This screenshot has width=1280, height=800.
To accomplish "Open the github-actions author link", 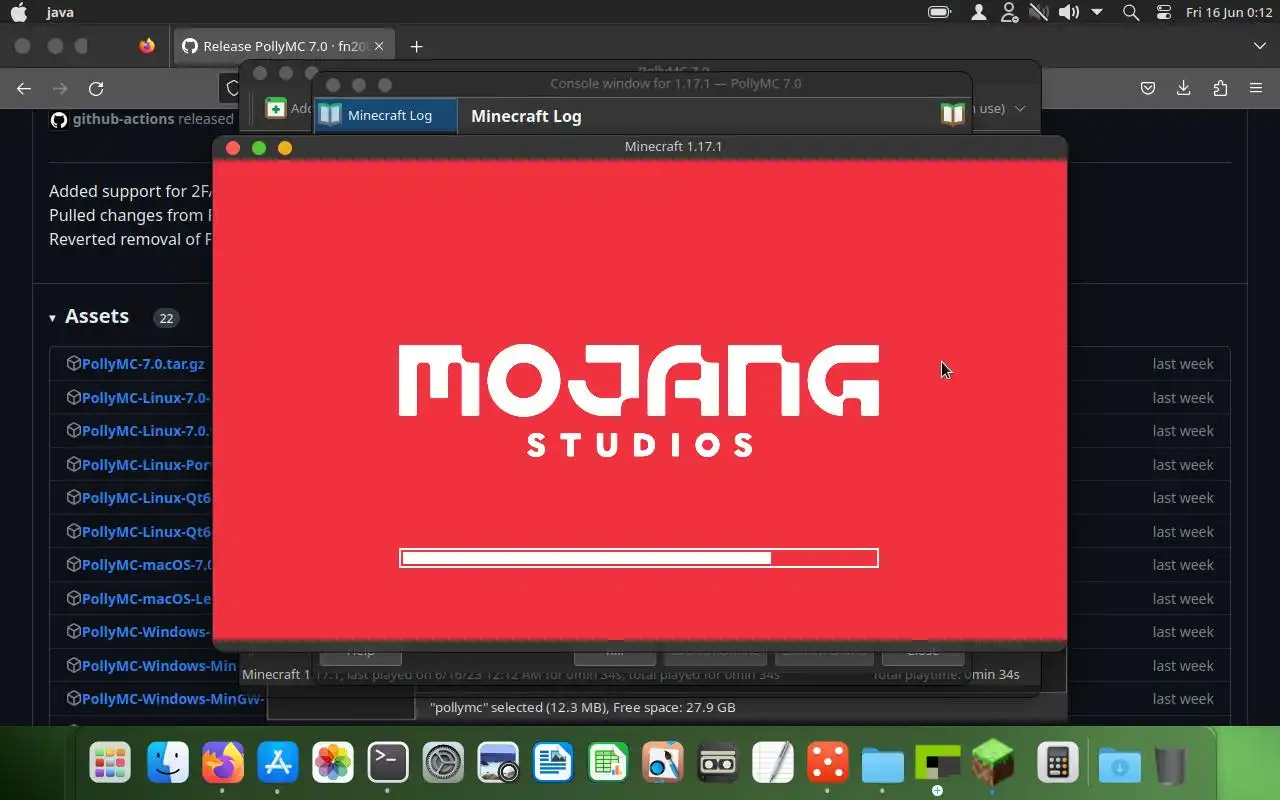I will point(123,119).
